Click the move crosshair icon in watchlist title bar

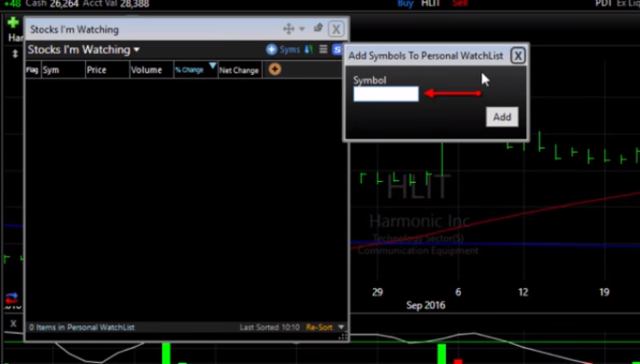tap(289, 29)
